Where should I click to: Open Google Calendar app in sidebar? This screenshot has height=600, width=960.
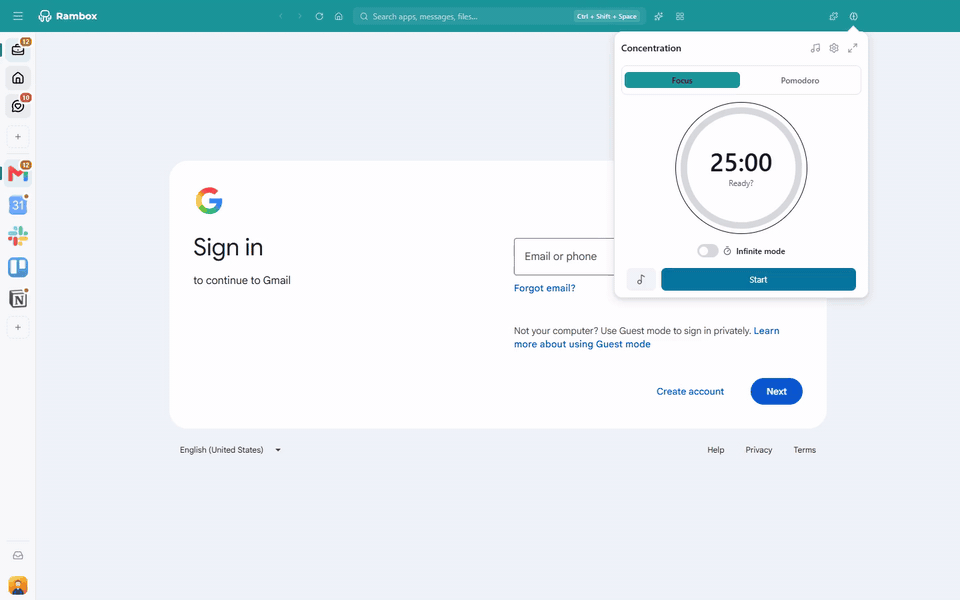18,205
